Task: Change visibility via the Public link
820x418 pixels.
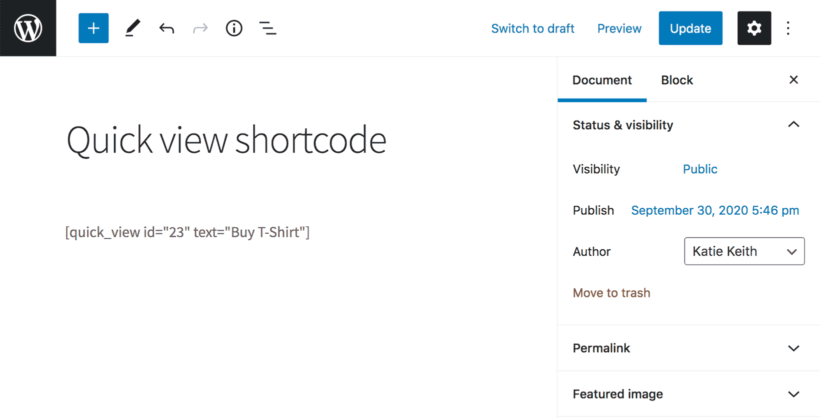Action: coord(700,169)
